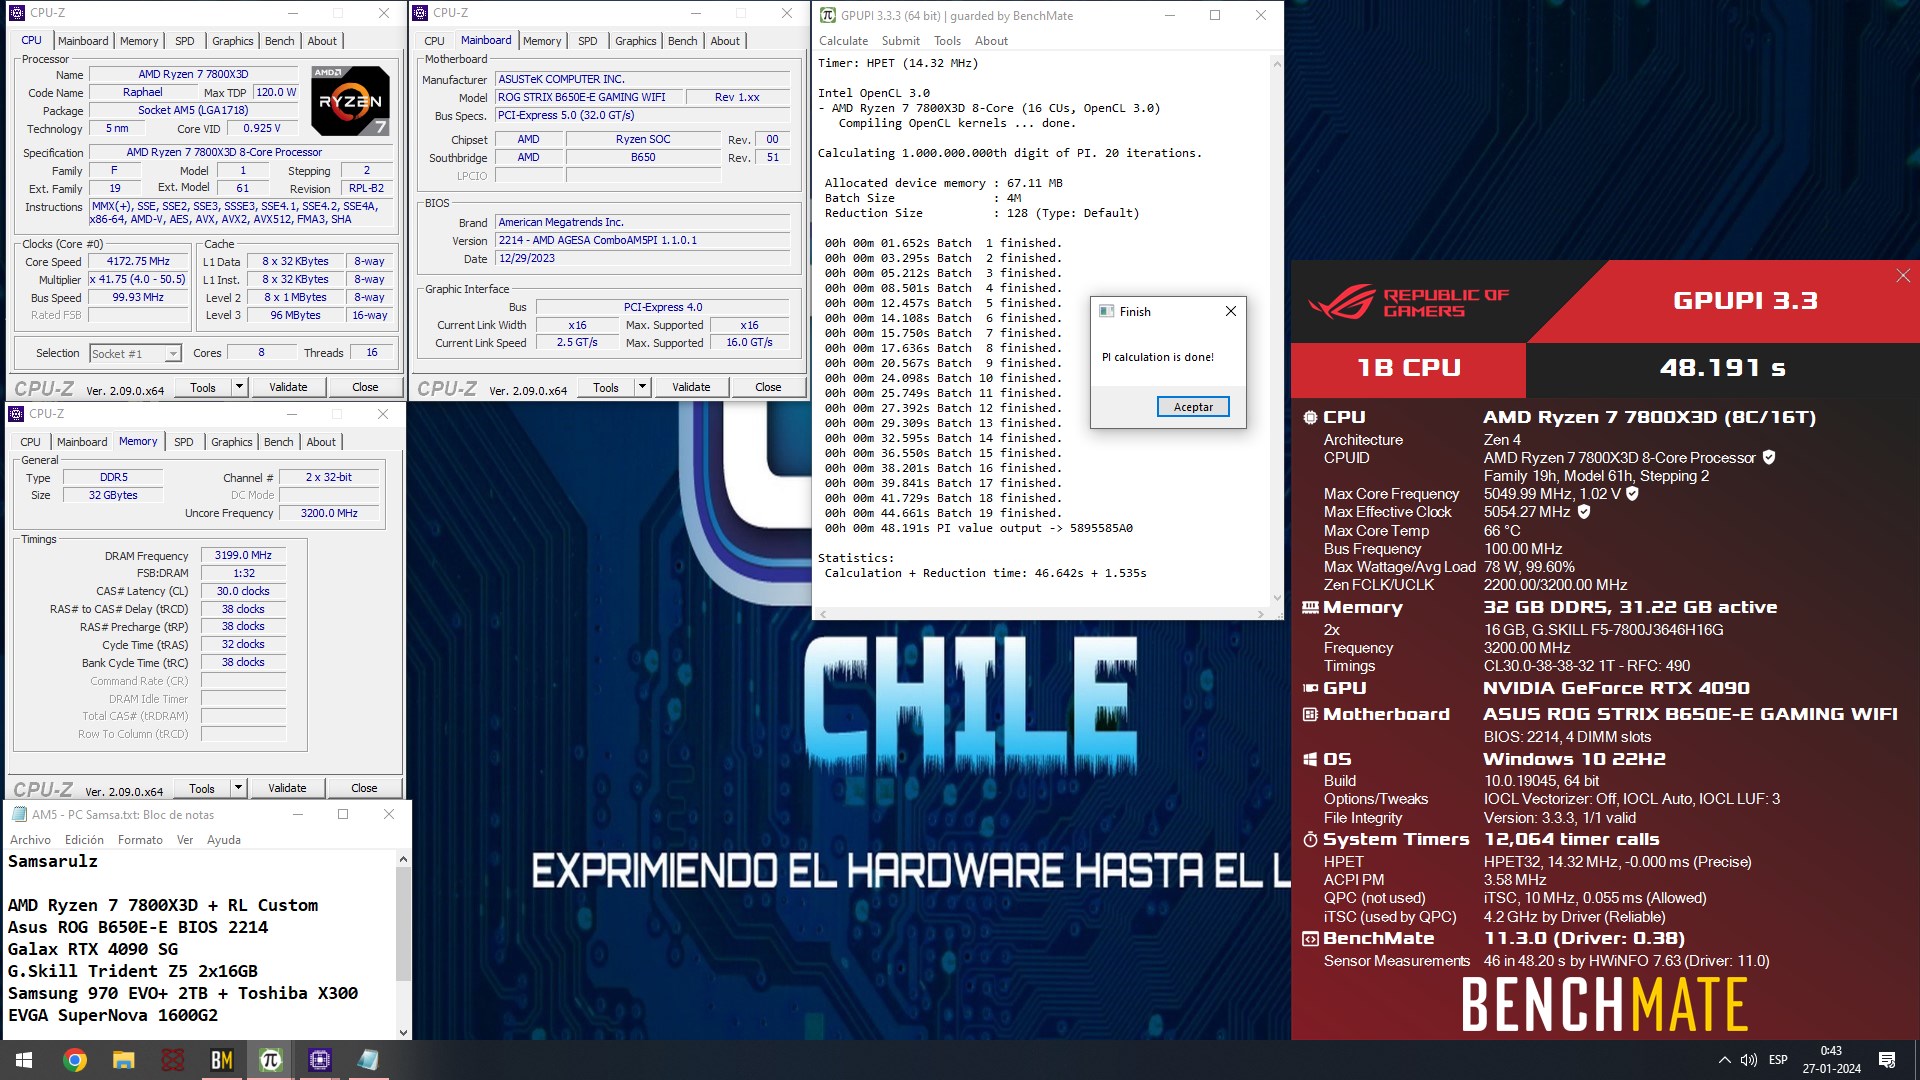Click ROG Republic of Gamers logo
Viewport: 1920px width, 1080px height.
click(1408, 302)
